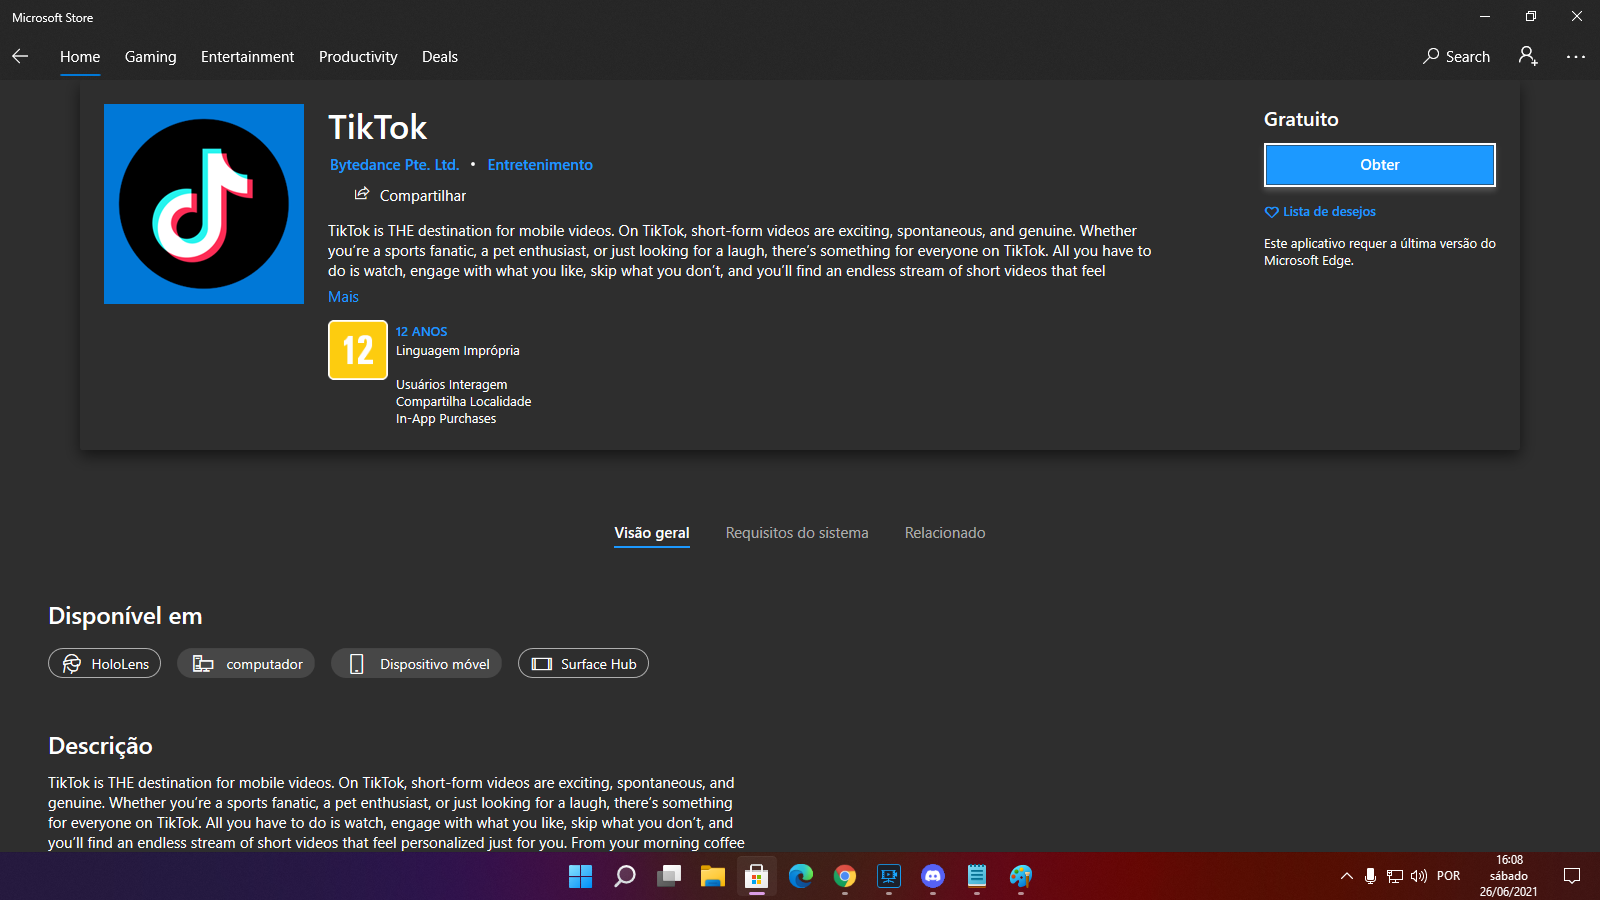
Task: Click the In-App Purchases text
Action: 446,419
